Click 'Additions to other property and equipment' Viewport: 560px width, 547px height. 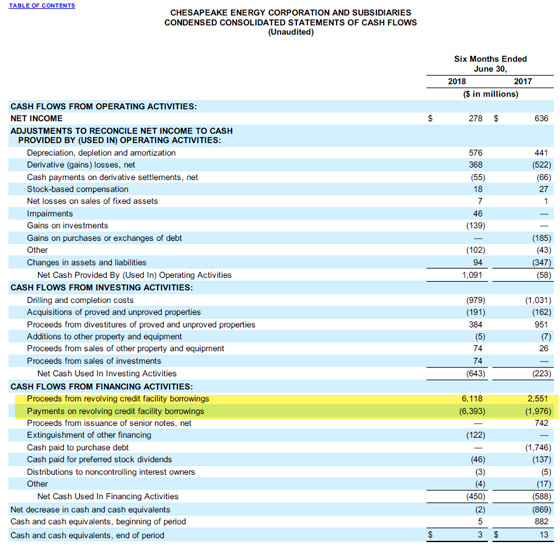point(104,336)
